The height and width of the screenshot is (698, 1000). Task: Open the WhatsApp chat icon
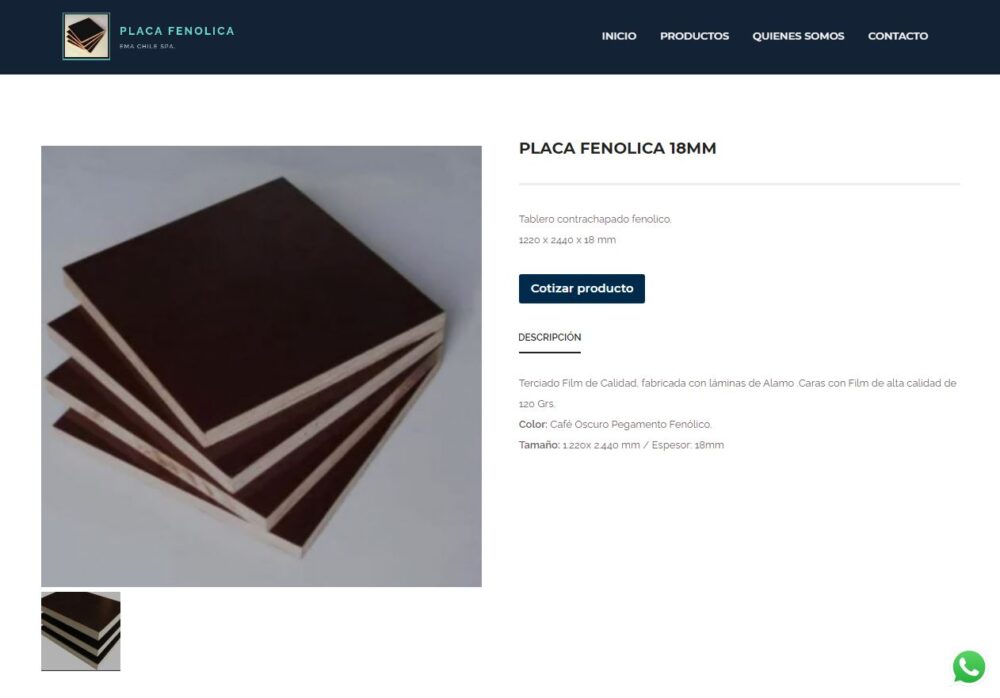click(969, 667)
